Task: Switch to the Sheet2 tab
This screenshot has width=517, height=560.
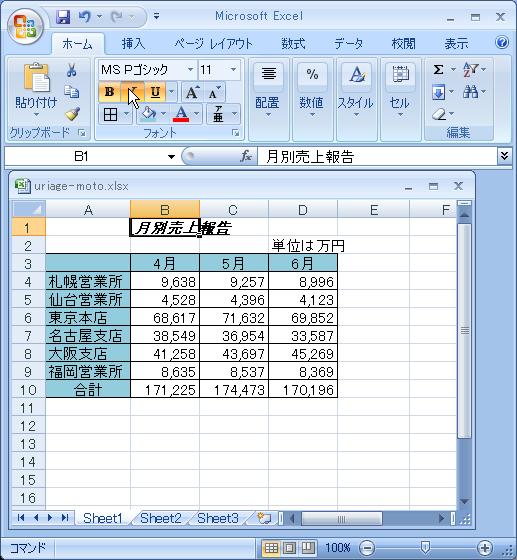Action: pyautogui.click(x=161, y=518)
